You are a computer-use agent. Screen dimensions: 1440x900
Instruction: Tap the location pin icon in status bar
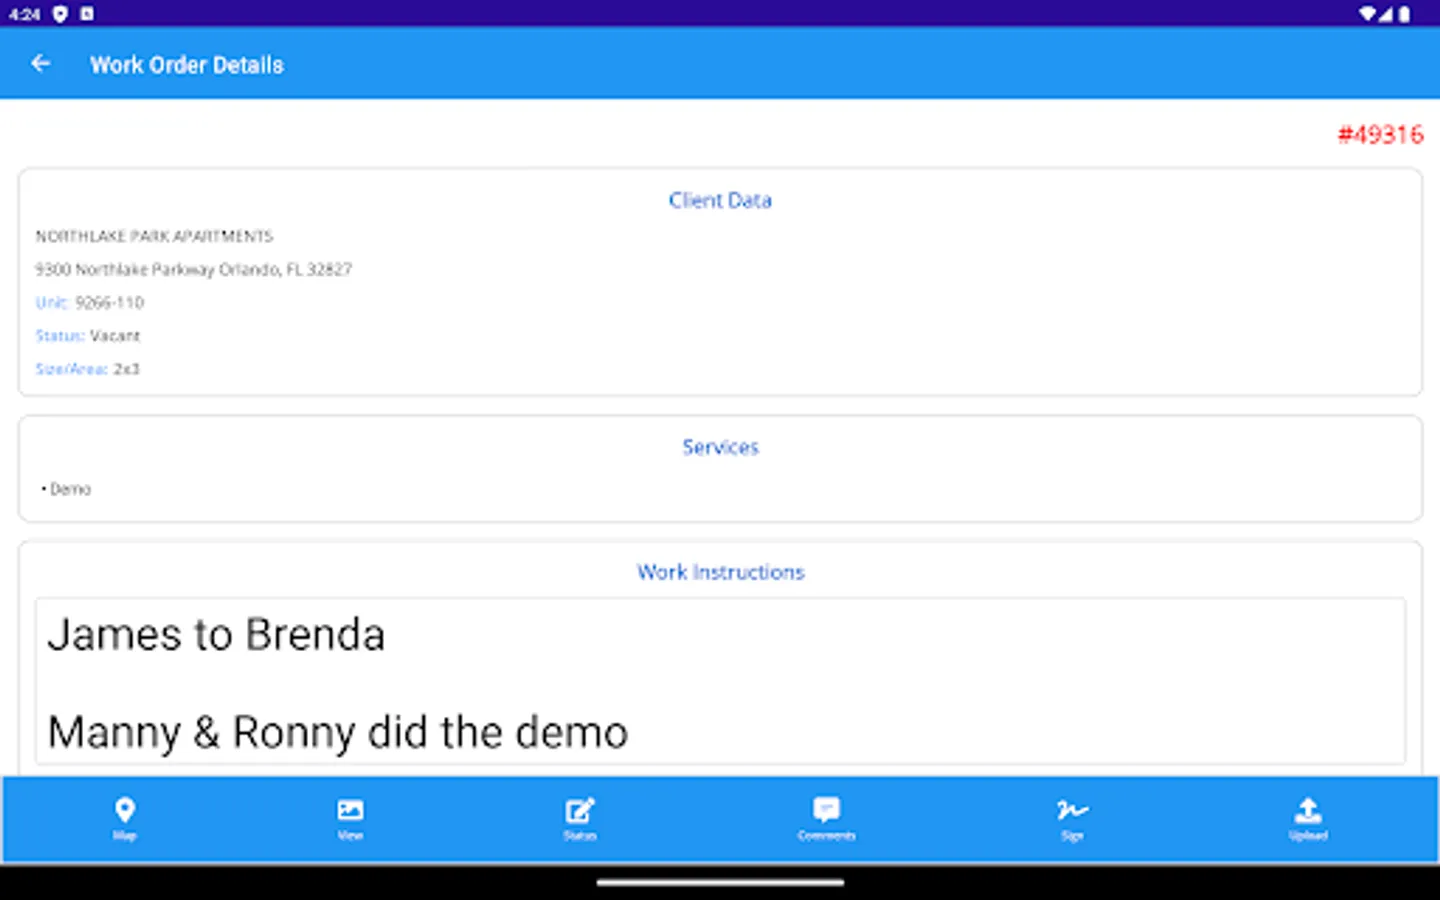[62, 14]
